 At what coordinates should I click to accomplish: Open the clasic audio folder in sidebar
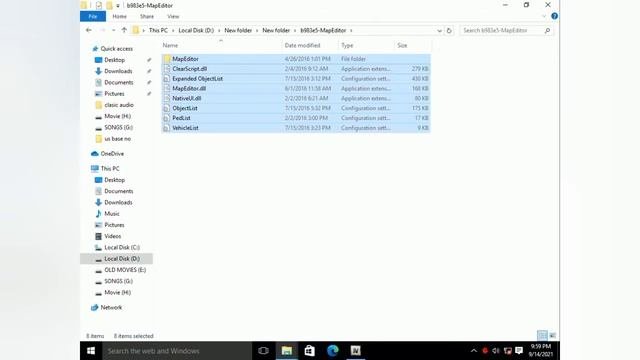[x=119, y=105]
